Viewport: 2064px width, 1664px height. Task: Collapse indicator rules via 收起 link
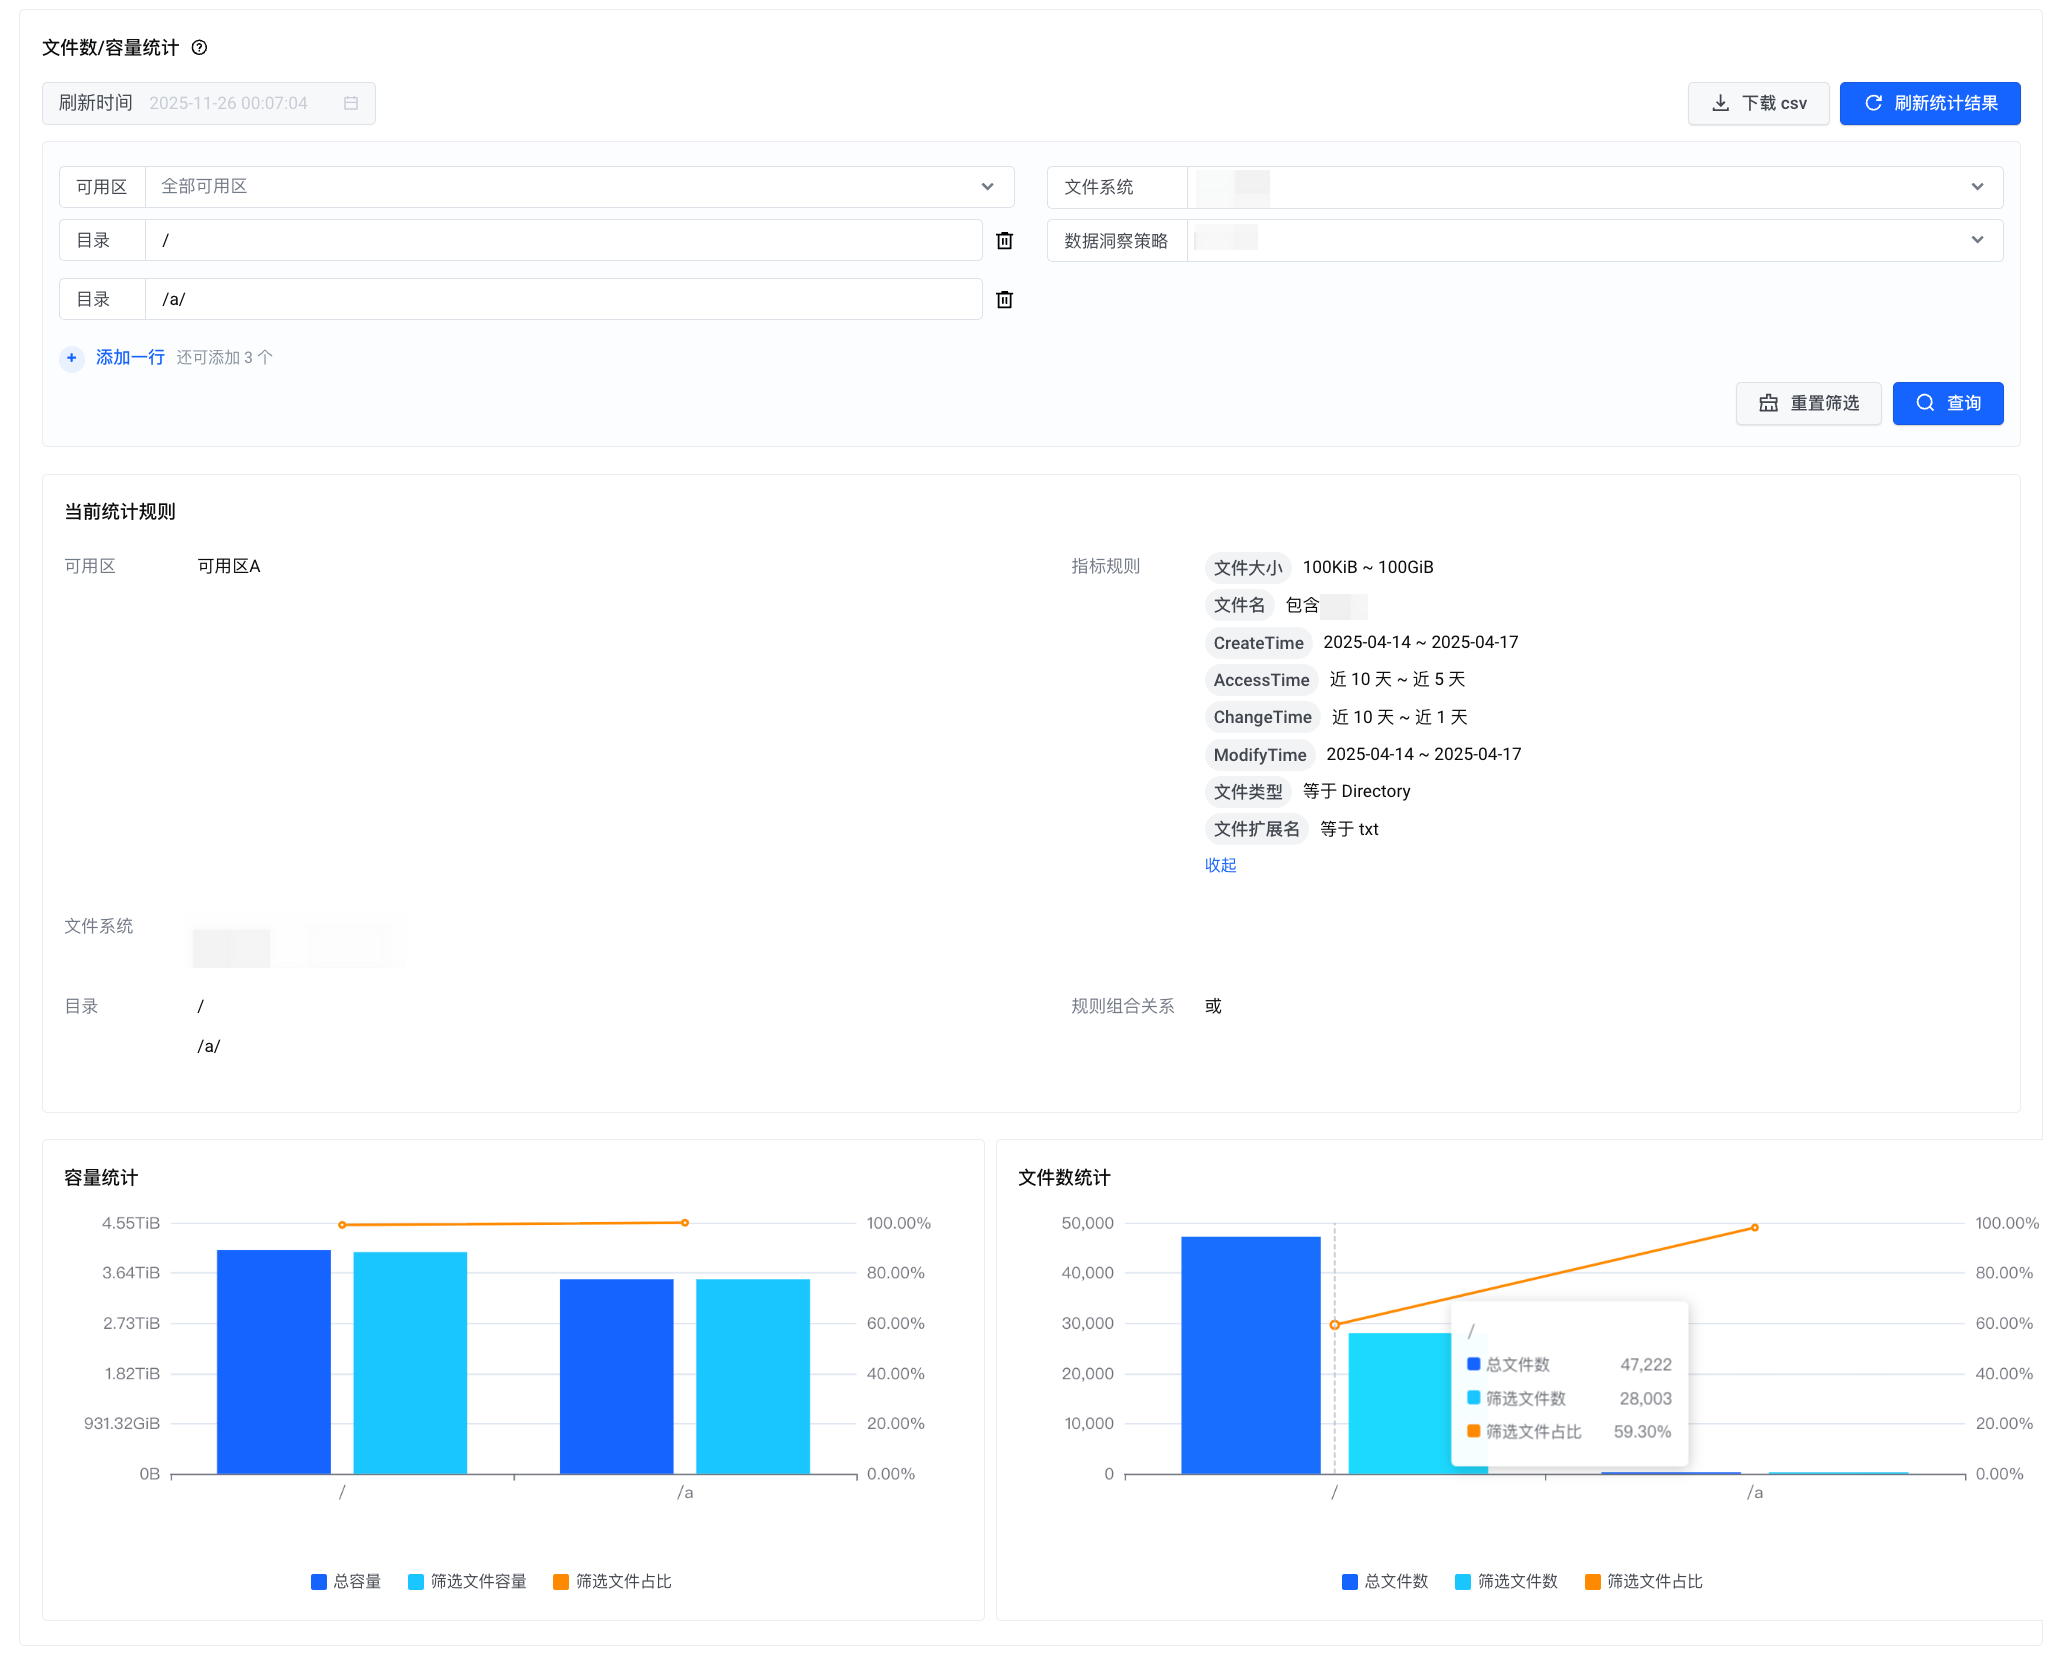point(1220,866)
